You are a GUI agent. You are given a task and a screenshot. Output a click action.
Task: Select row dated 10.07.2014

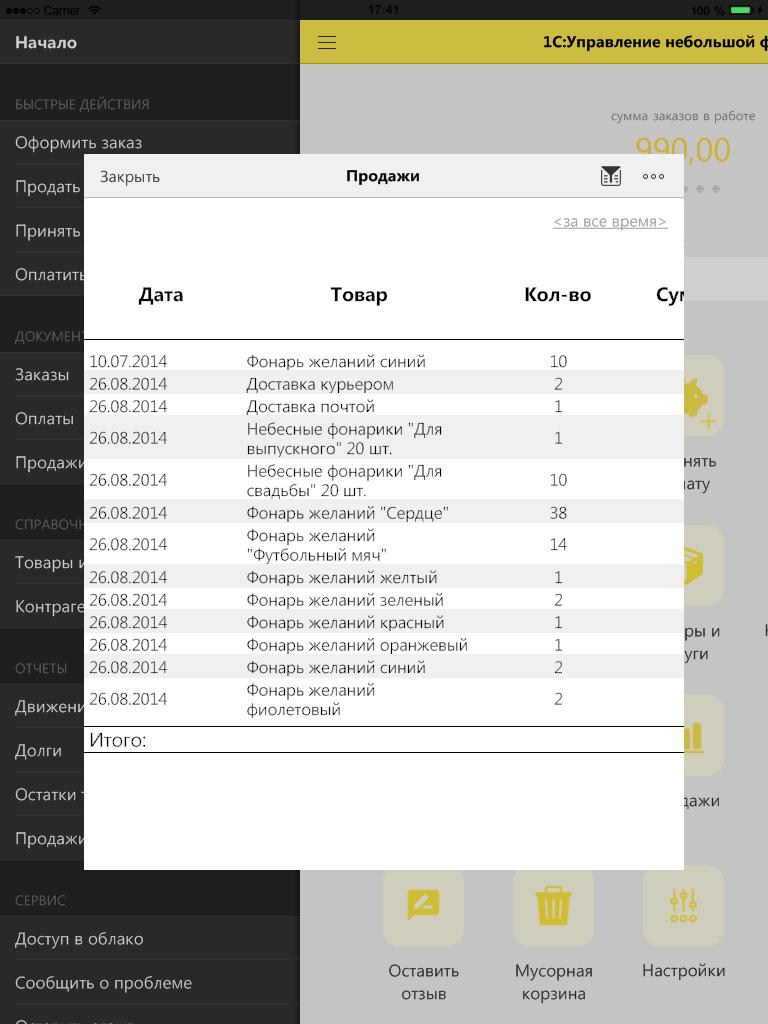[x=384, y=361]
